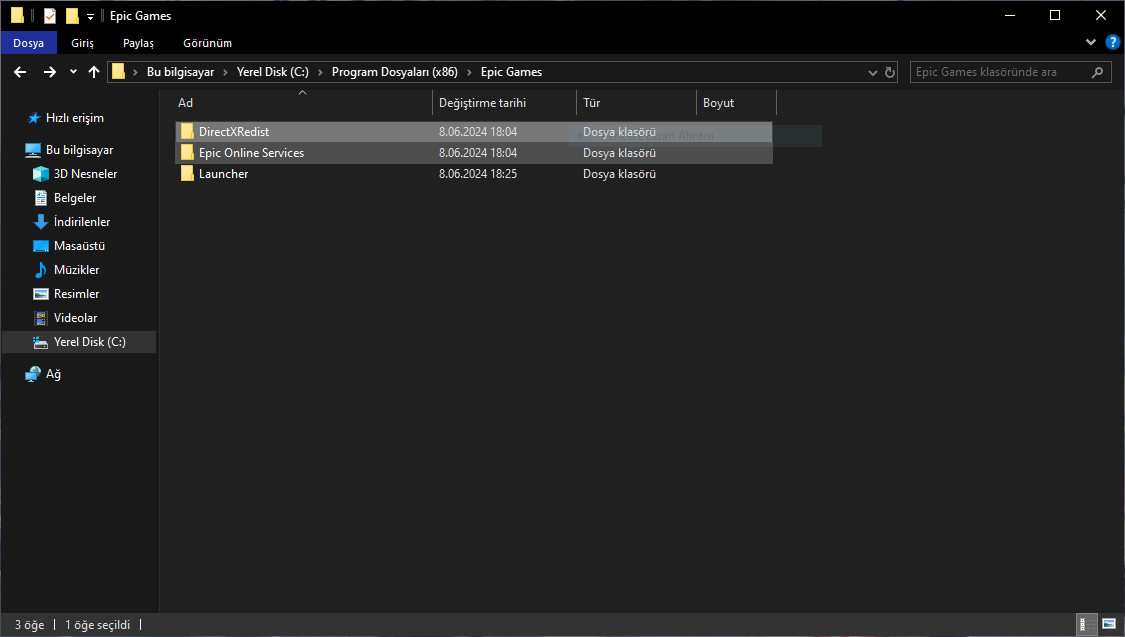The image size is (1125, 637).
Task: Open Hızlı erişim in sidebar
Action: pos(75,118)
